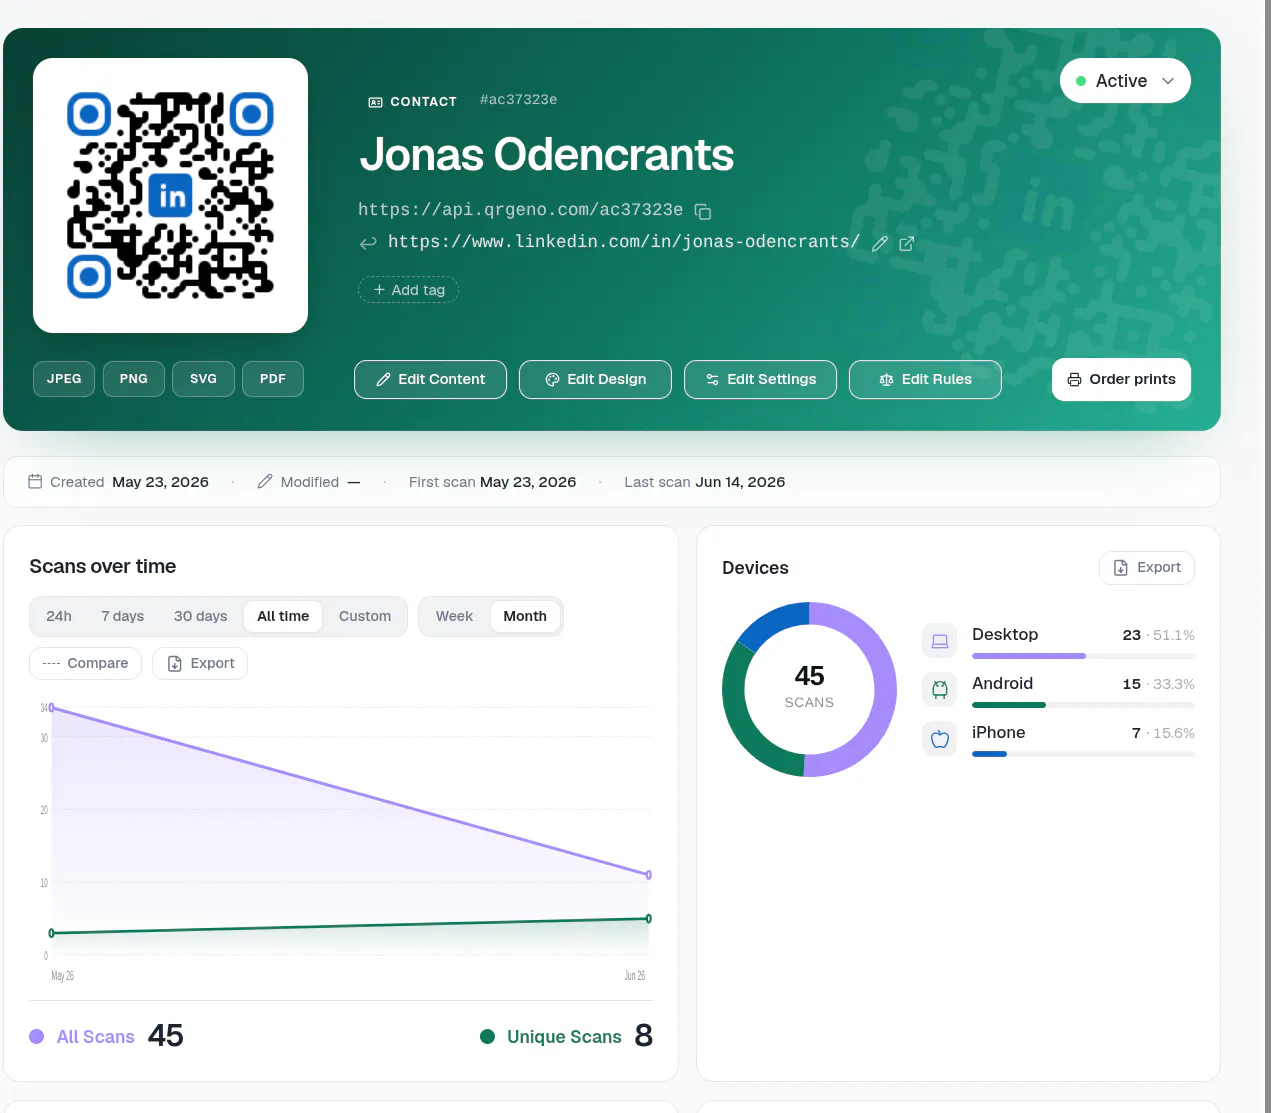Click the 33.3% Android percentage

1174,684
